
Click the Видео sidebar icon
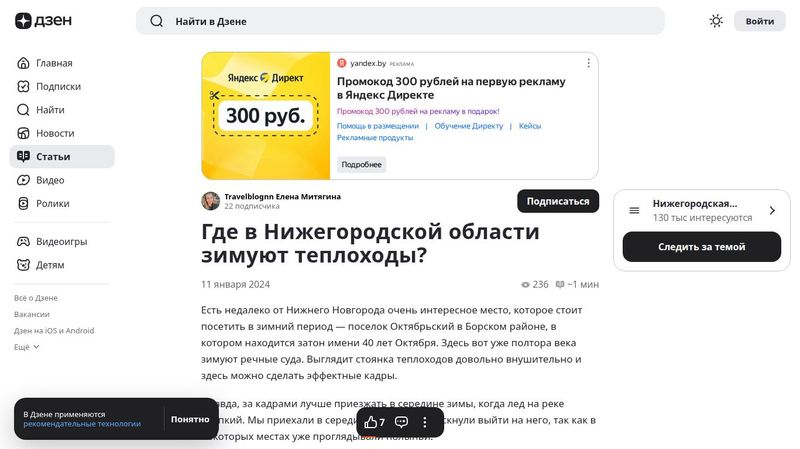(24, 180)
